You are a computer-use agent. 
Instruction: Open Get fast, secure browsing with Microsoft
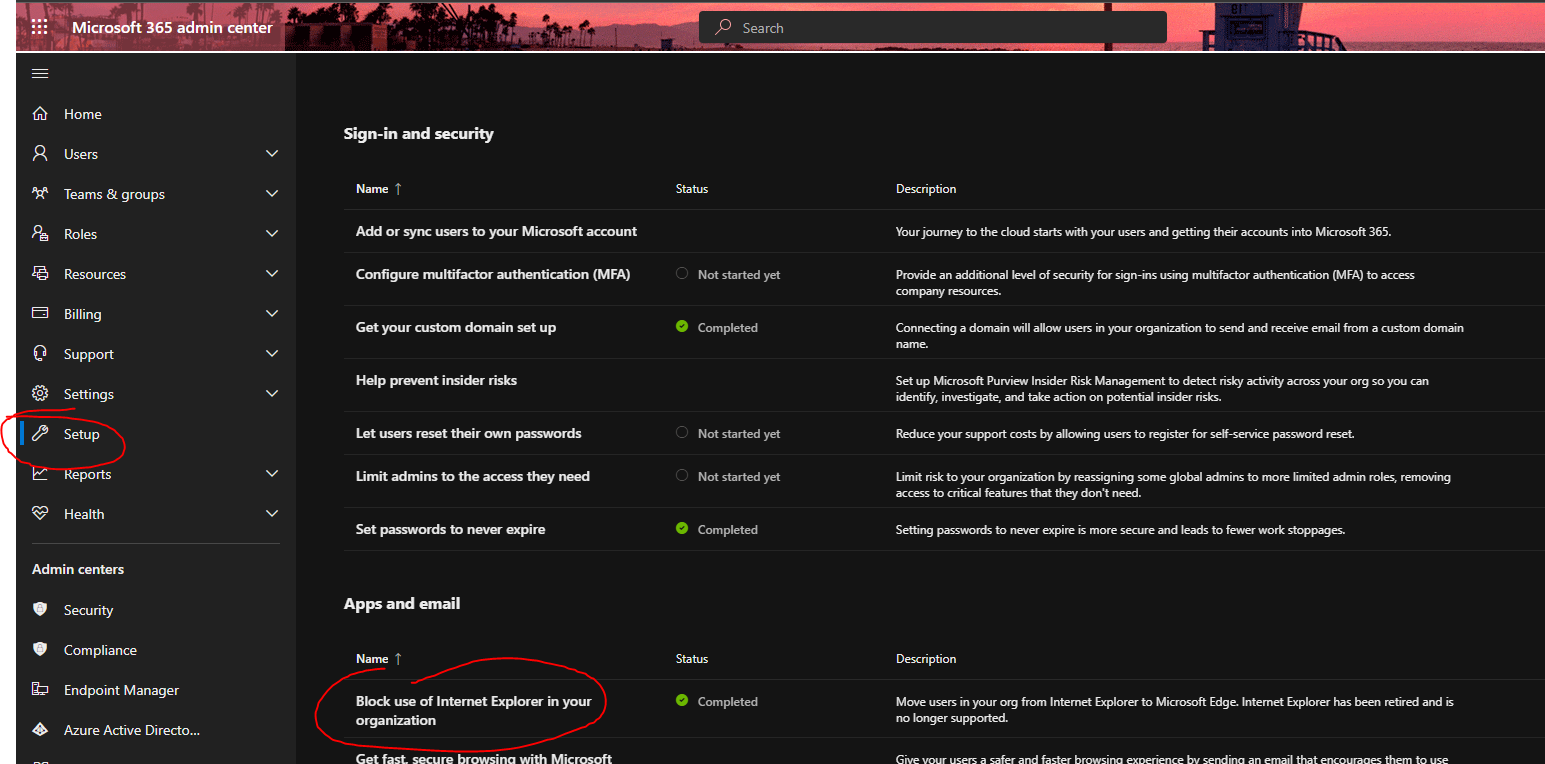[x=484, y=758]
